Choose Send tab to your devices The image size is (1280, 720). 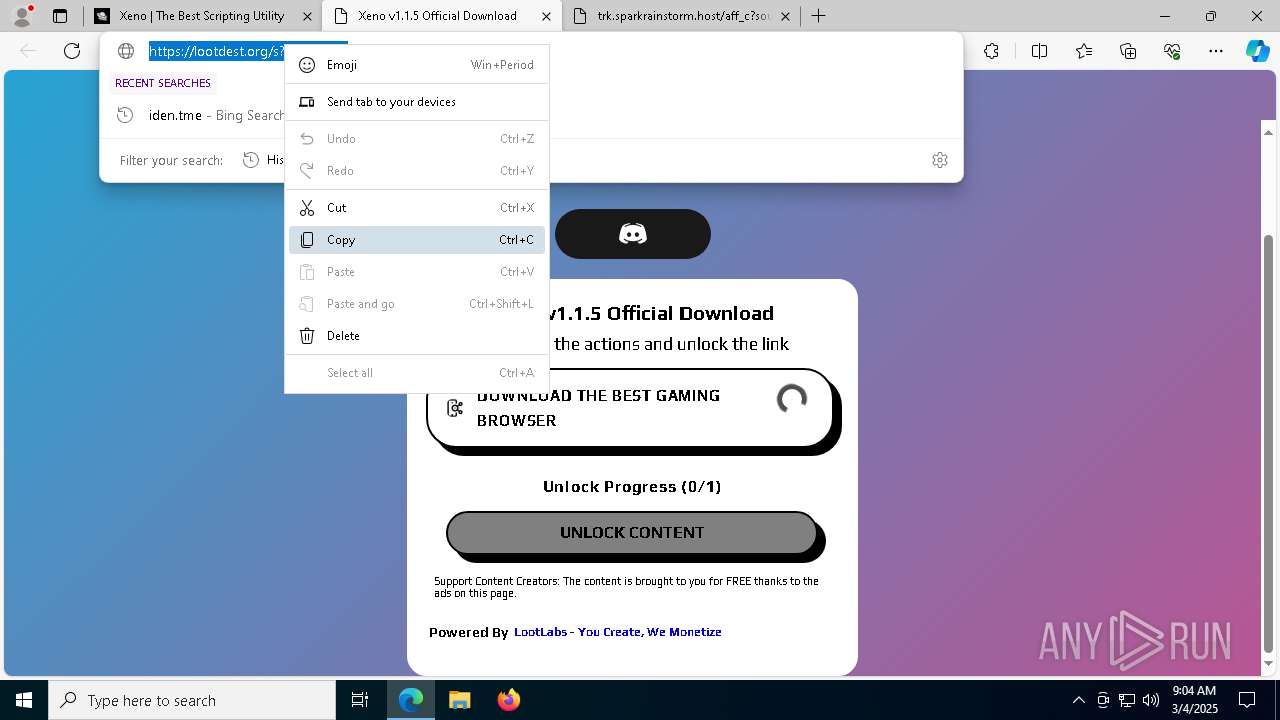(417, 102)
